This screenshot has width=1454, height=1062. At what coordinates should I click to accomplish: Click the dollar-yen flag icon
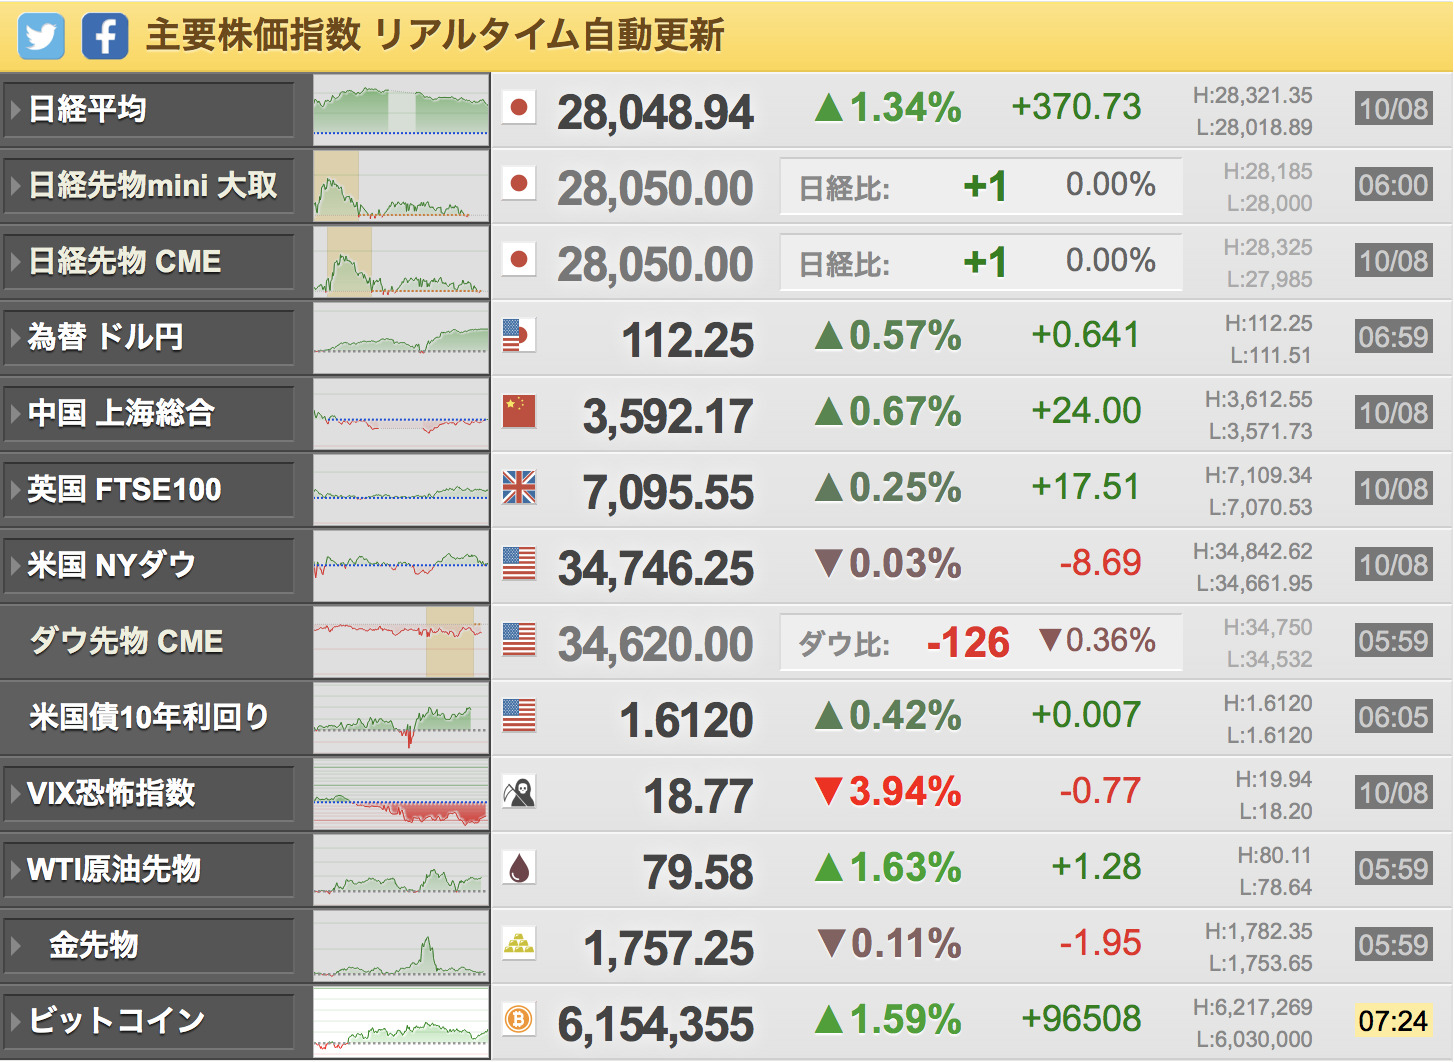click(519, 335)
